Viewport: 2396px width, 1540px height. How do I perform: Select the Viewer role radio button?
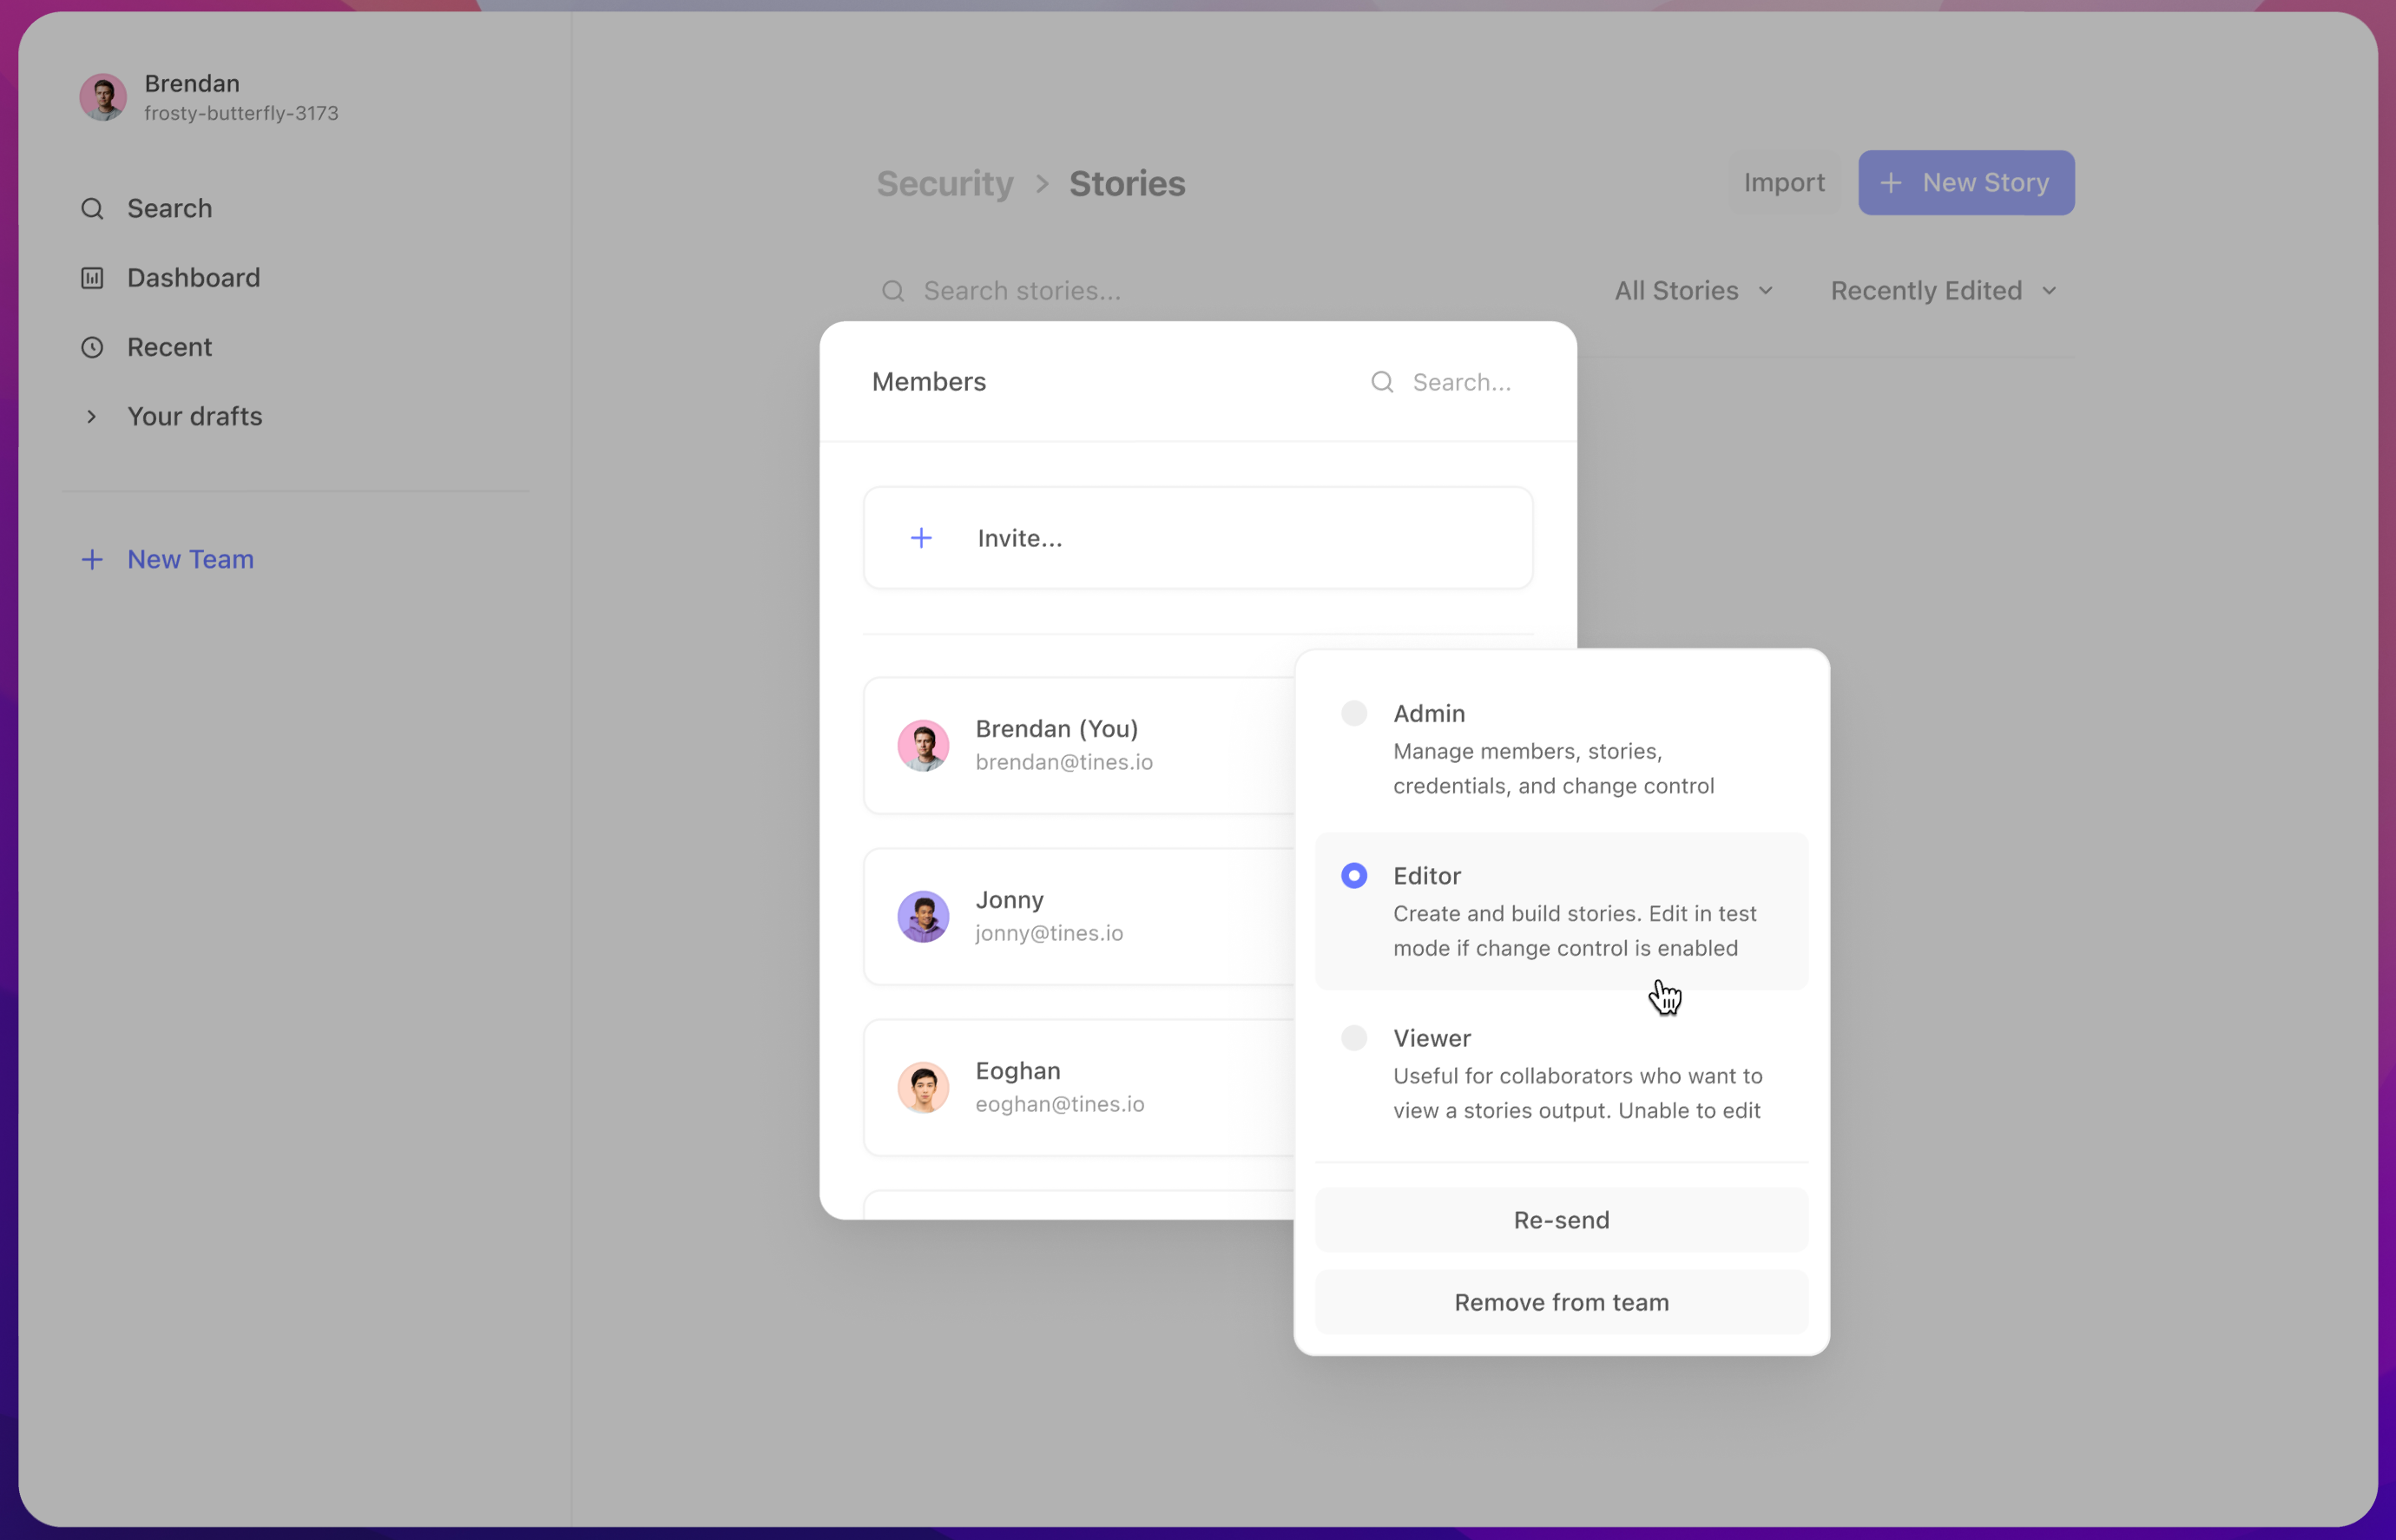point(1354,1038)
